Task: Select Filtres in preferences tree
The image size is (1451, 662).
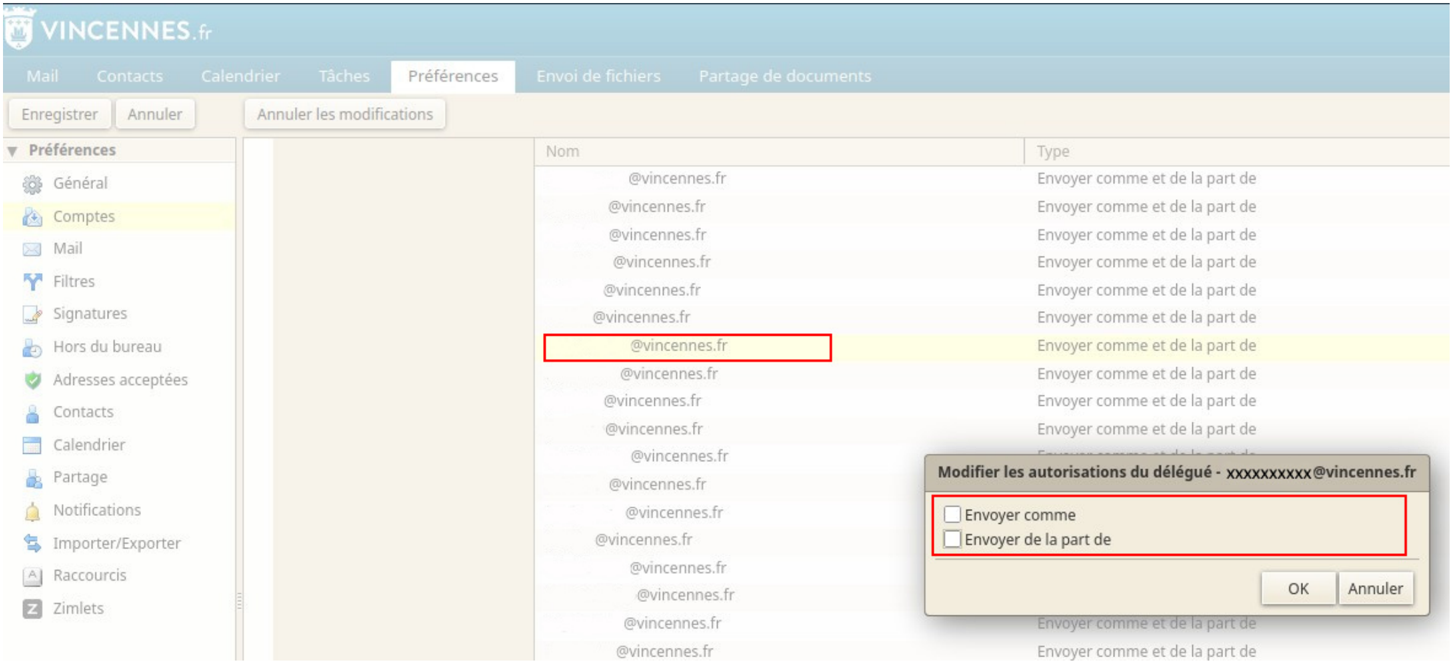Action: point(74,282)
